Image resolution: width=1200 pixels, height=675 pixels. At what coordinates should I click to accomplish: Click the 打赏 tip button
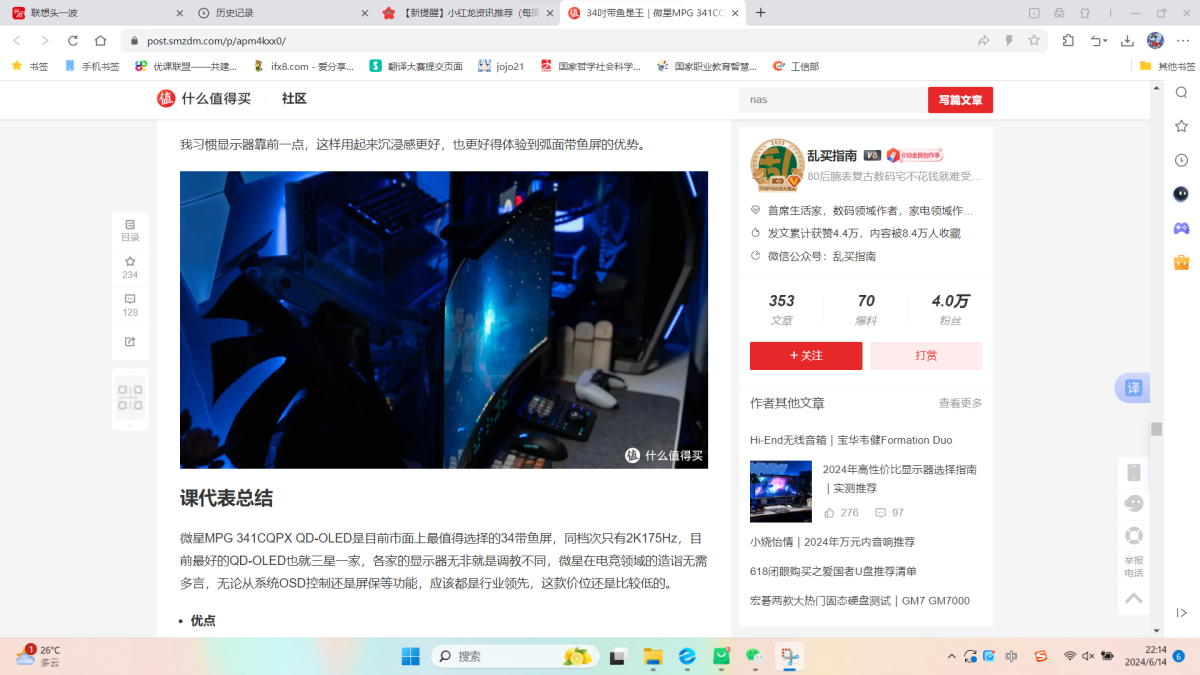pyautogui.click(x=926, y=356)
